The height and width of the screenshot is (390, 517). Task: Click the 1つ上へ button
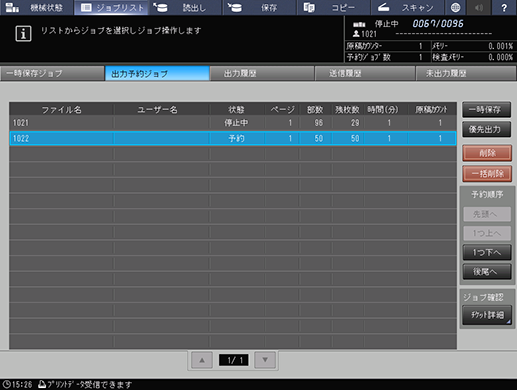tap(487, 233)
